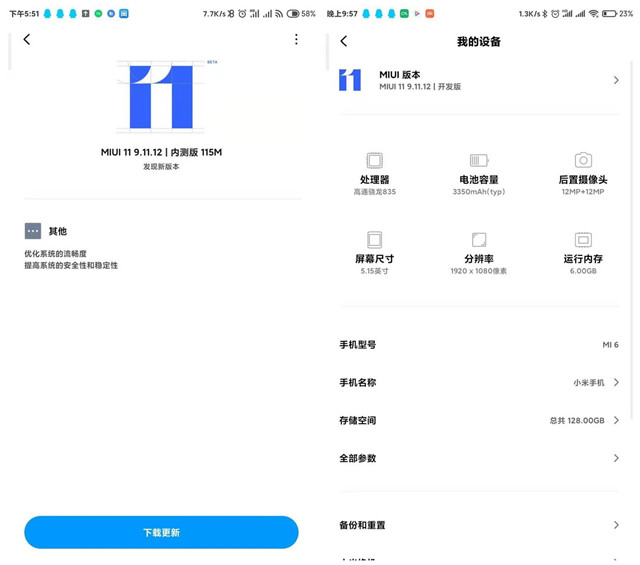Expand the MIUI 版本 row chevron
Image resolution: width=640 pixels, height=565 pixels.
pos(616,80)
